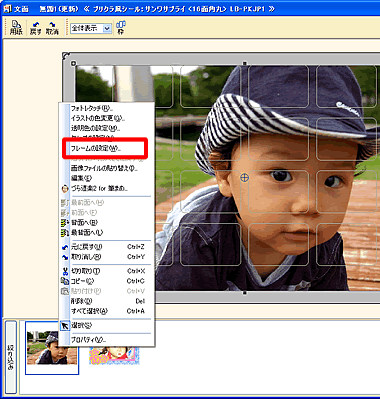Choose 削除 from the context menu
This screenshot has width=380, height=399.
(107, 301)
